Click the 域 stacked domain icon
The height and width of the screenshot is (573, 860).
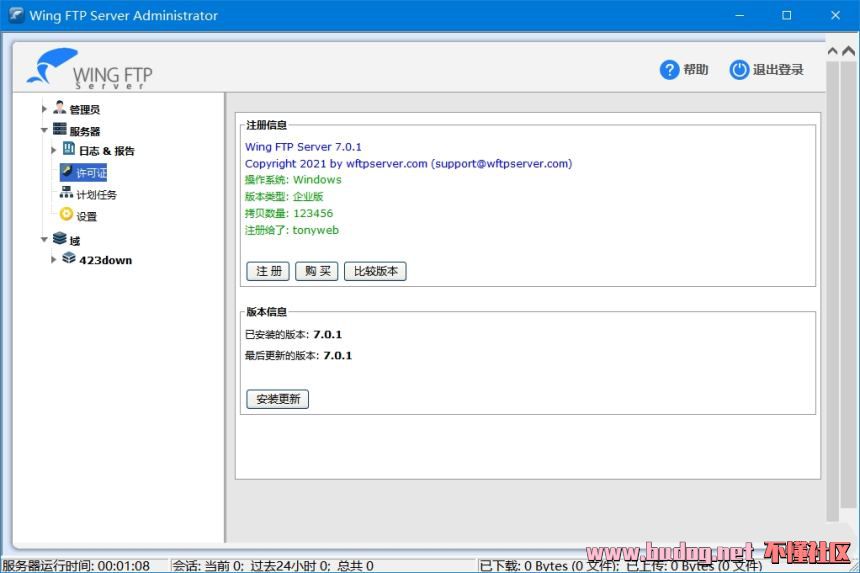(59, 239)
